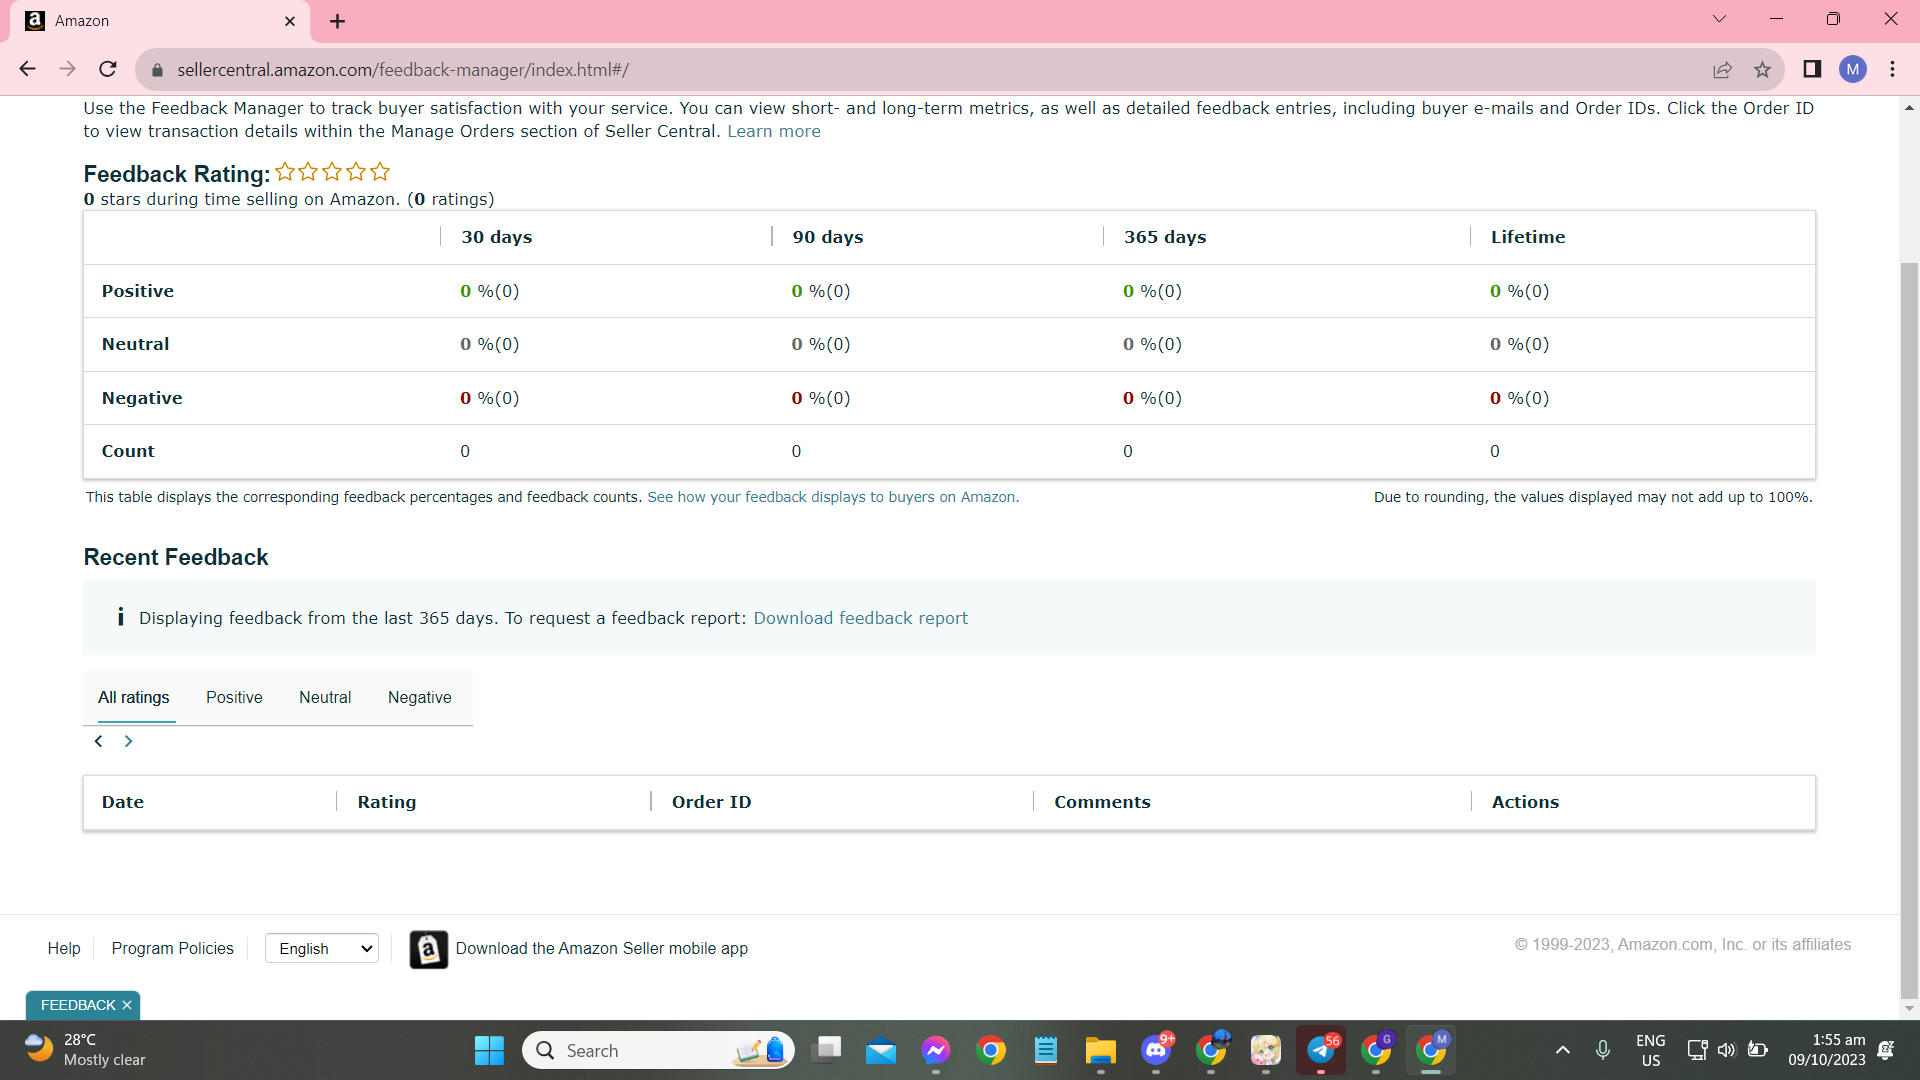Go back to the previous page
Screen dimensions: 1920x1080
pyautogui.click(x=27, y=69)
